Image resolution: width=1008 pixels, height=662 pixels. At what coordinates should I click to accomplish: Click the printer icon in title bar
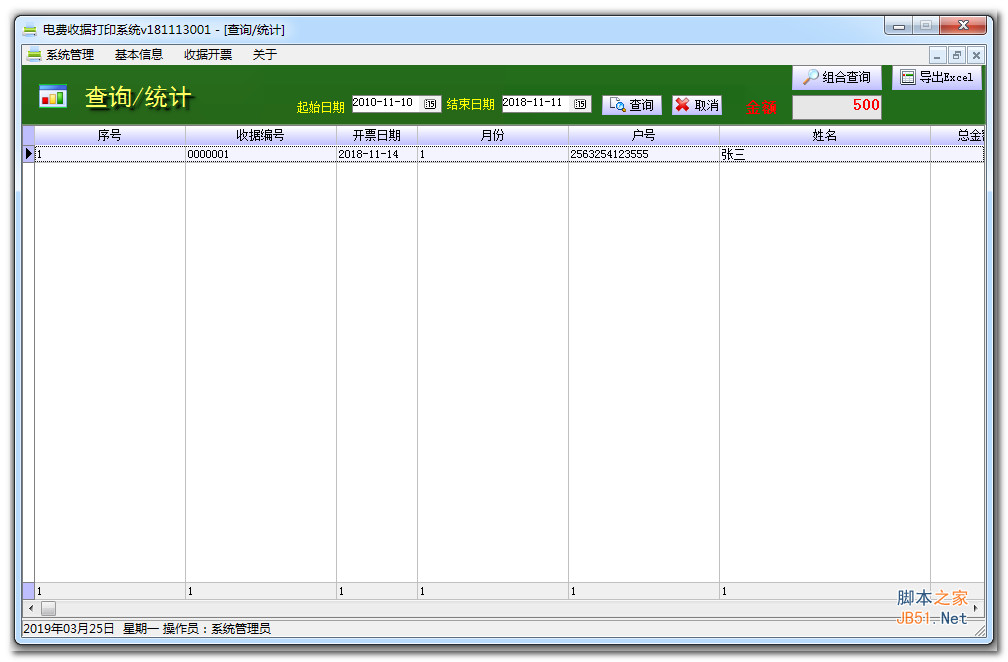click(x=30, y=30)
